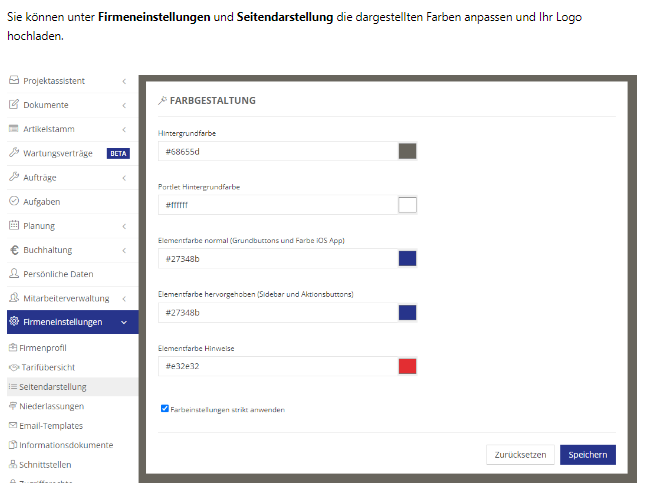The width and height of the screenshot is (656, 499).
Task: Collapse the Firmeneinstellungen section chevron
Action: tap(123, 322)
